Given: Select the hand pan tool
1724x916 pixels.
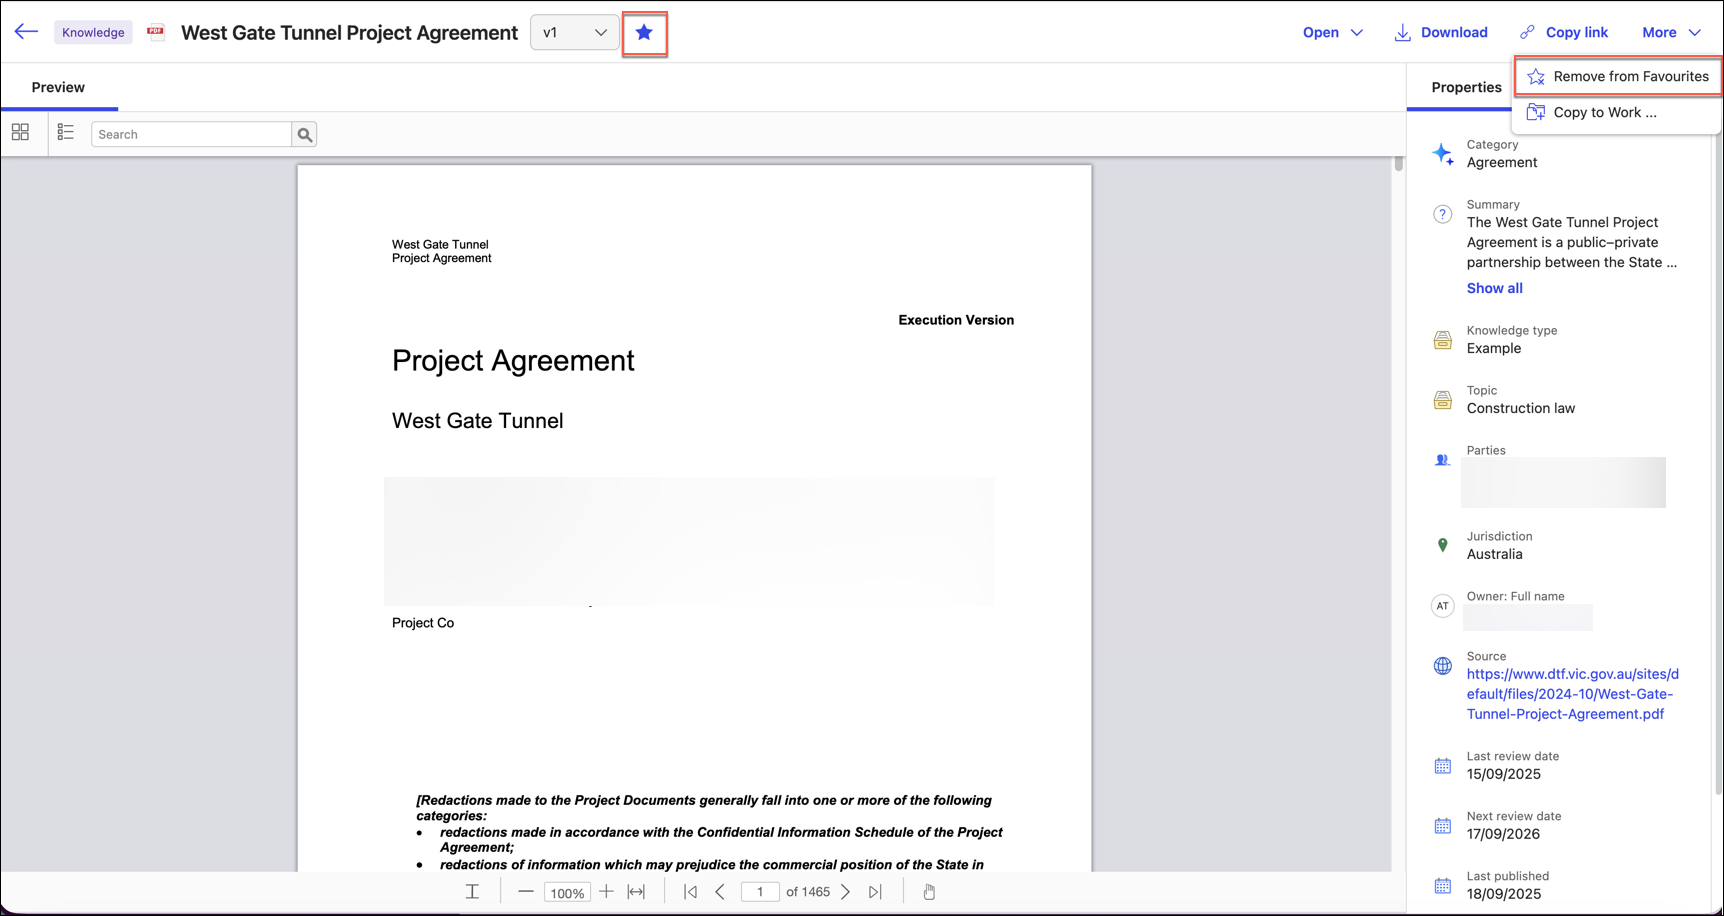Looking at the screenshot, I should [928, 891].
